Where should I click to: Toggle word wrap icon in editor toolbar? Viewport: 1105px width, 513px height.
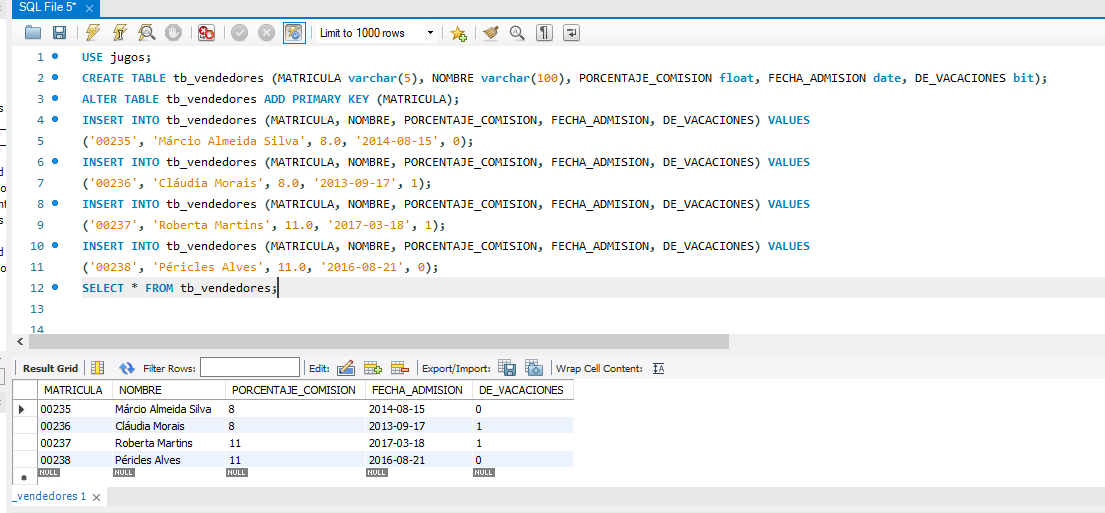tap(572, 32)
